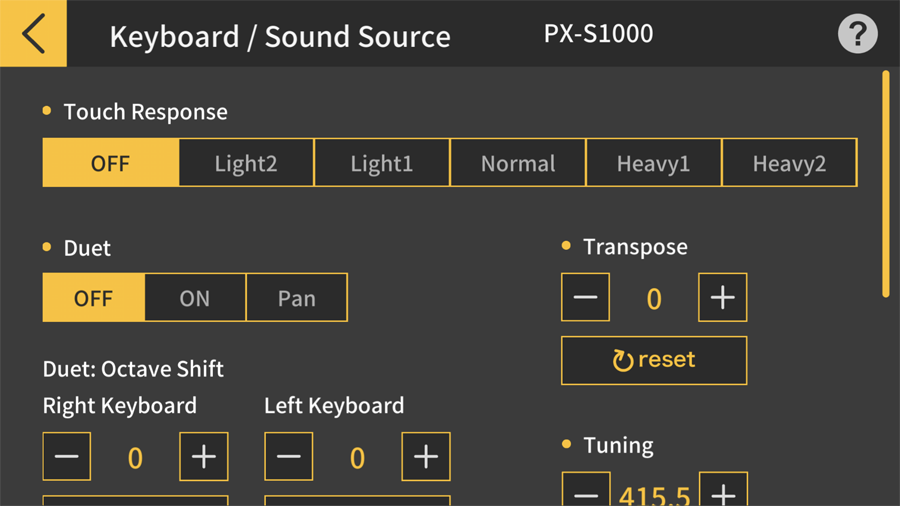Decrease Left Keyboard octave shift
Image resolution: width=900 pixels, height=506 pixels.
(289, 457)
